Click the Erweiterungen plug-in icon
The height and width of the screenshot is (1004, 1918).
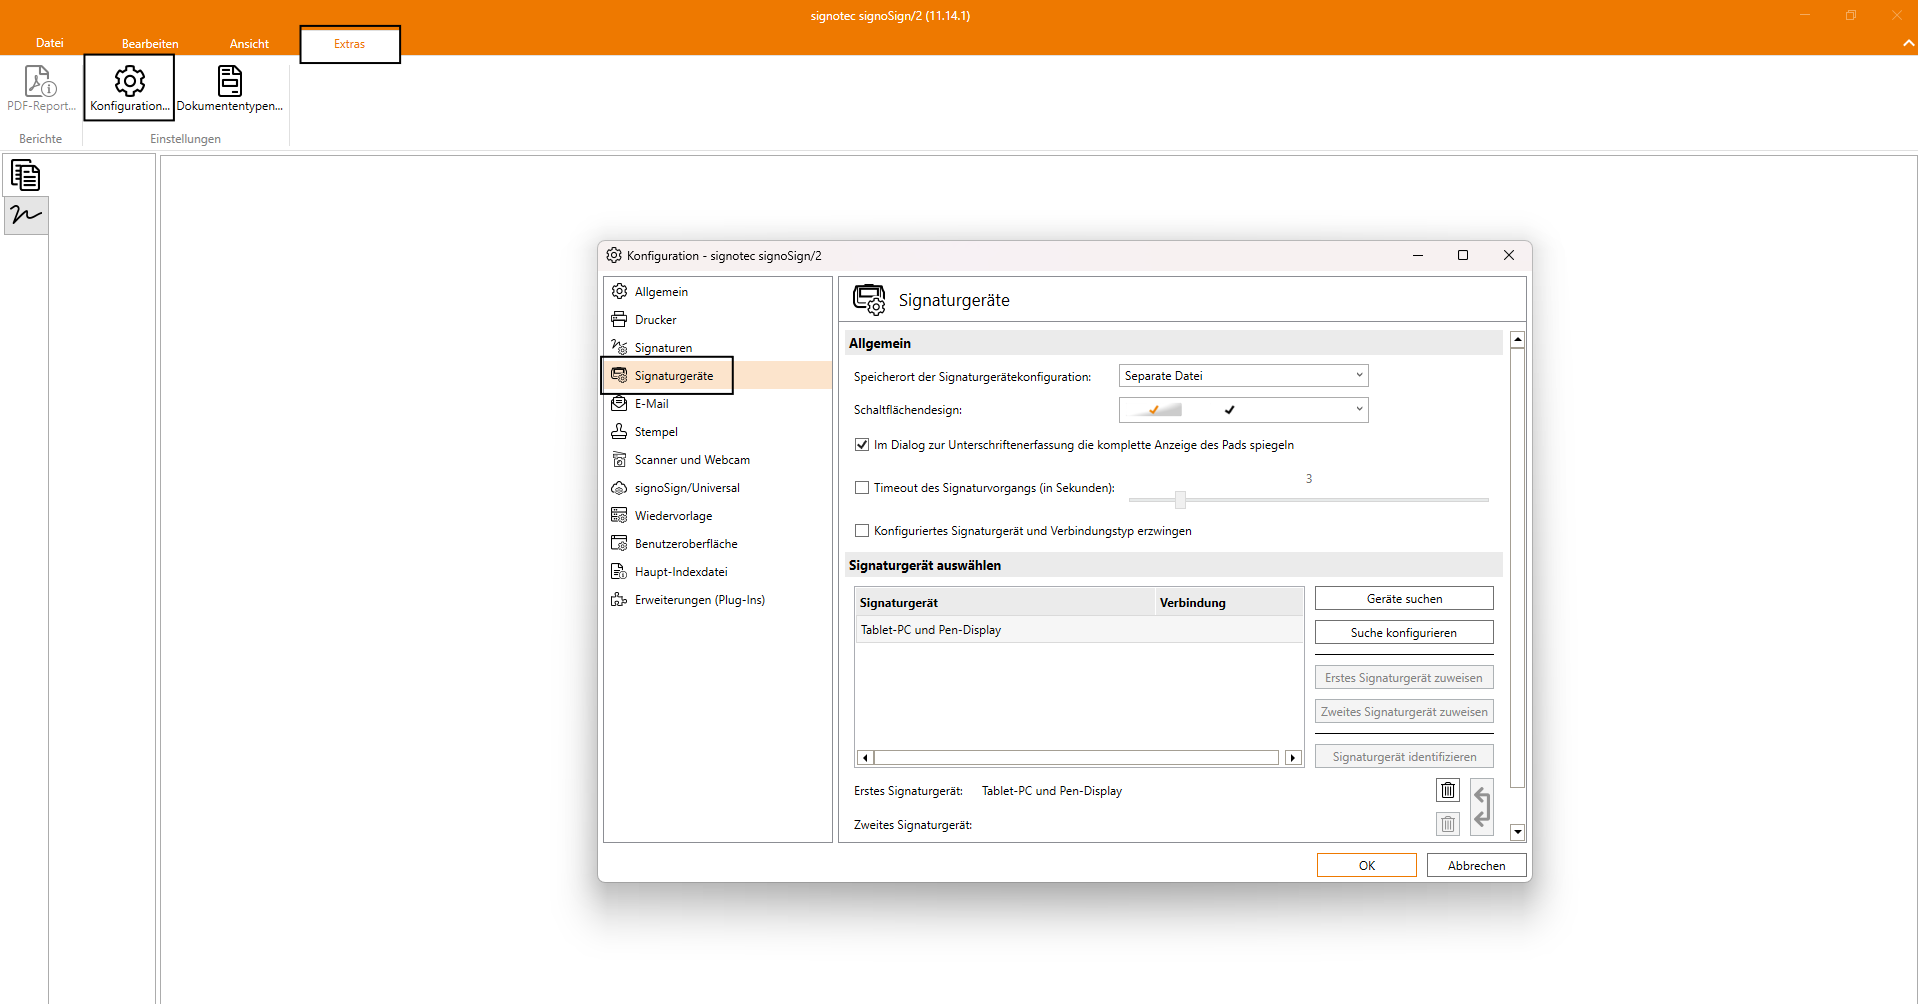point(619,599)
